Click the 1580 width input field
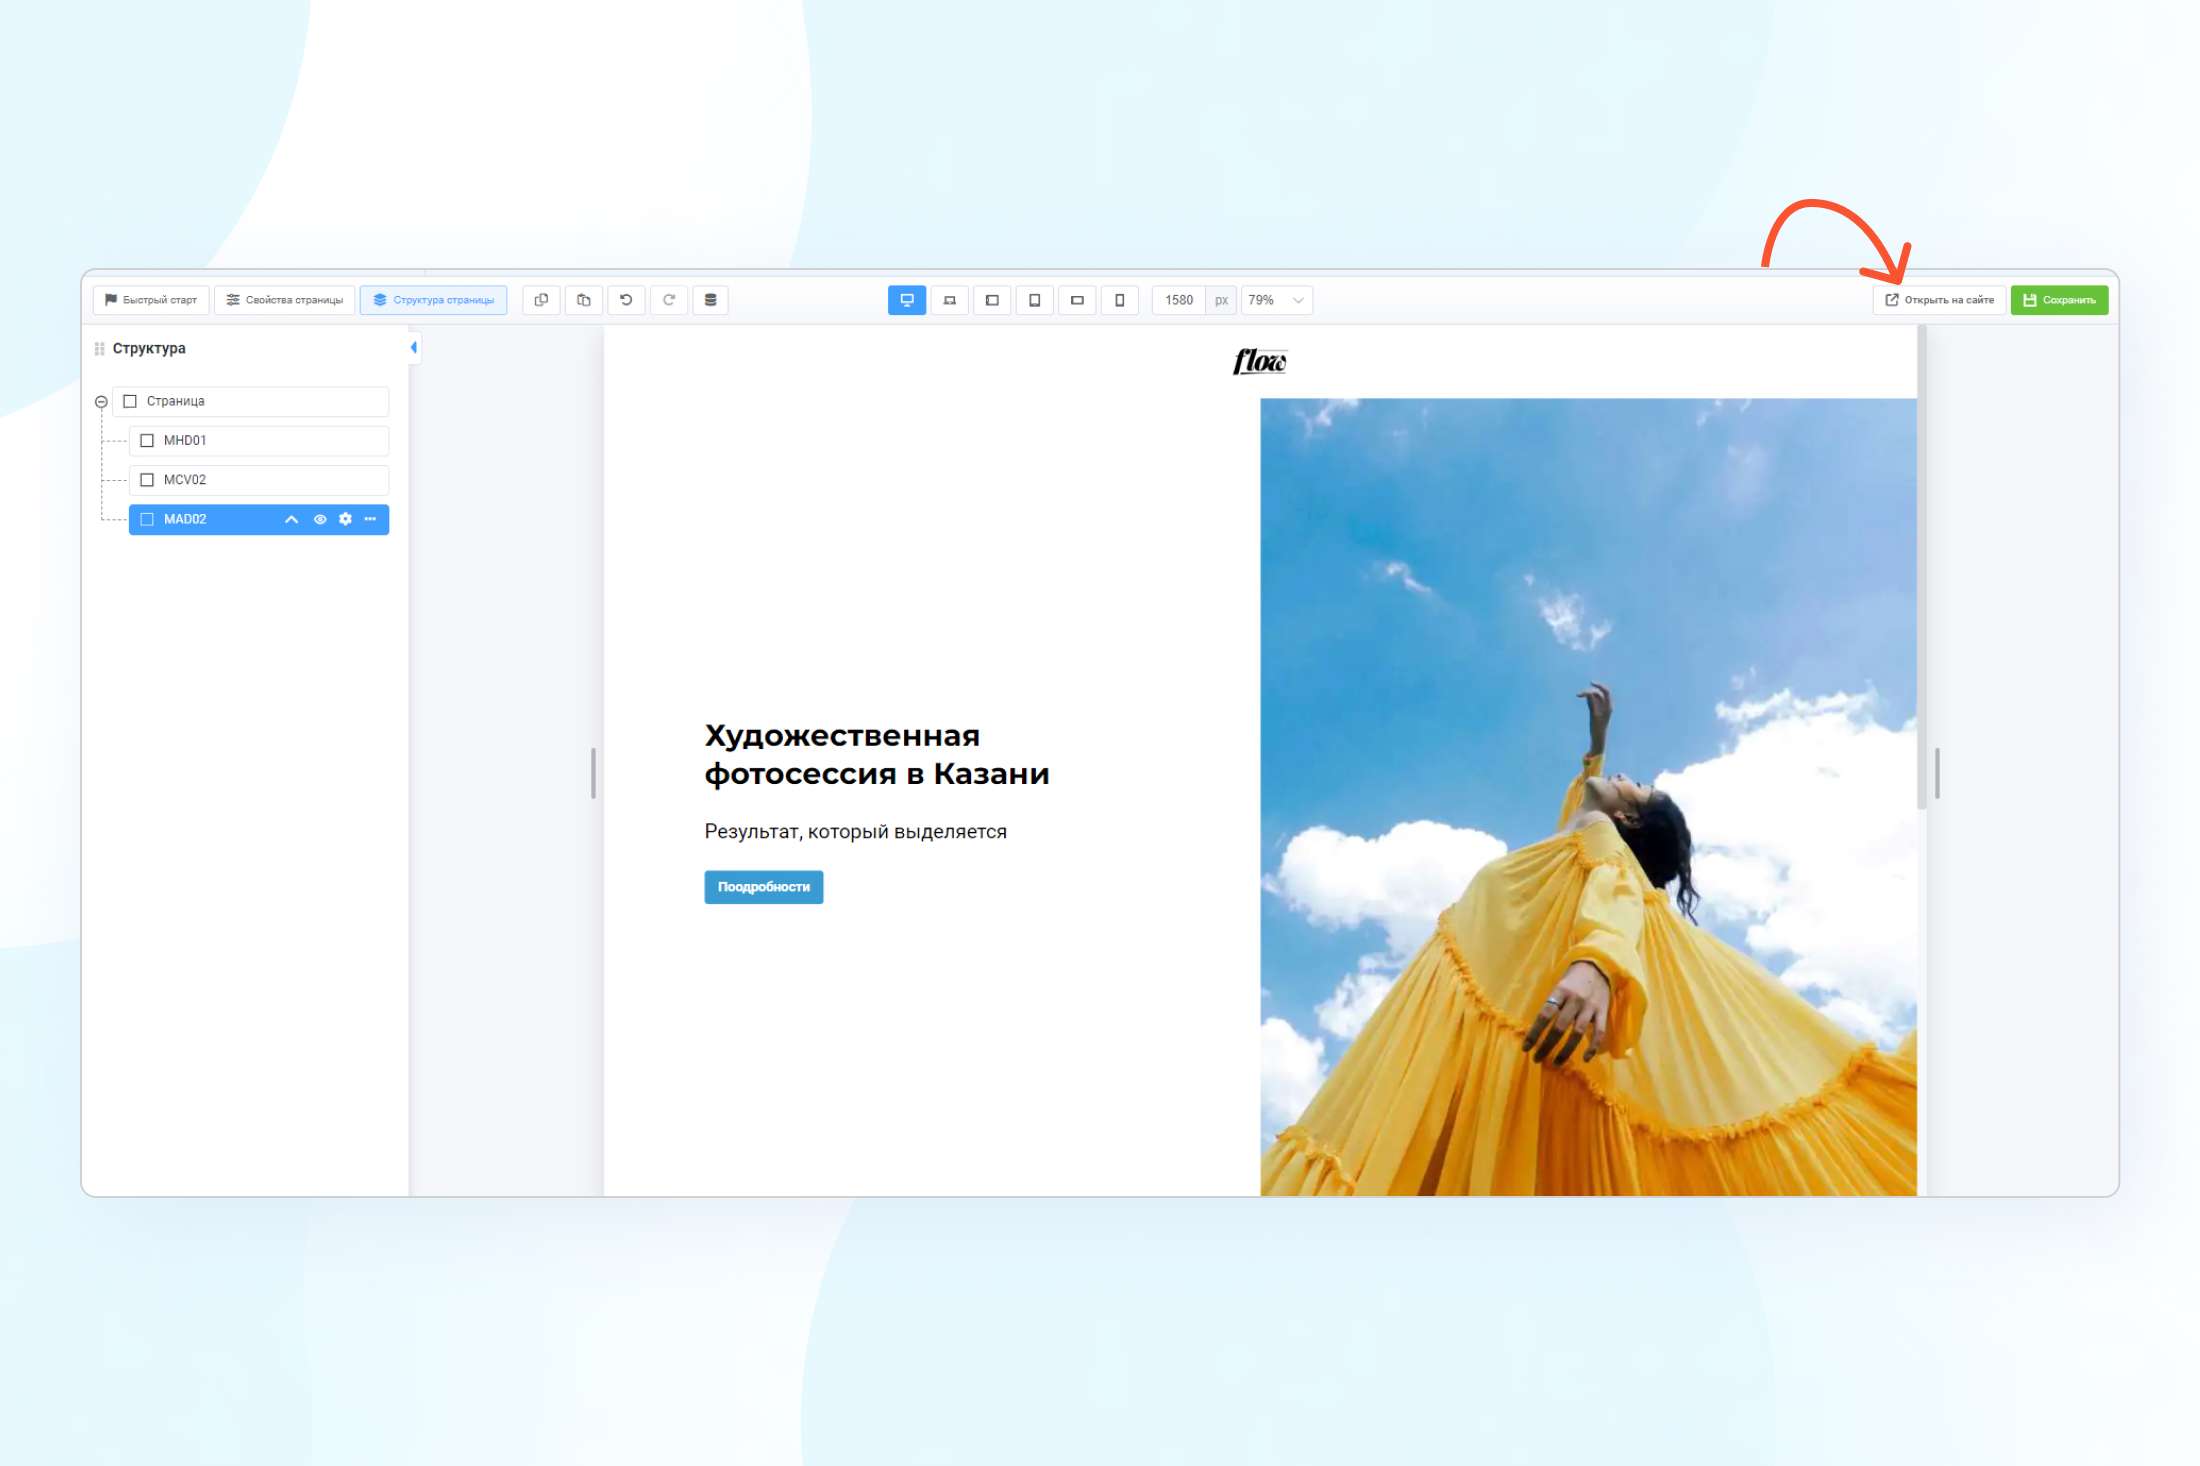The width and height of the screenshot is (2200, 1466). (x=1180, y=300)
